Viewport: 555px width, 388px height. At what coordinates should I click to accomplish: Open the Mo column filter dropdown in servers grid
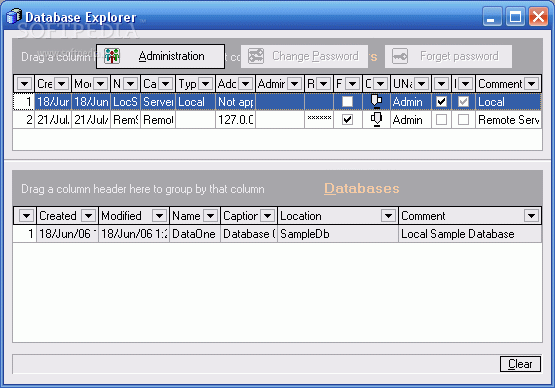pyautogui.click(x=101, y=84)
